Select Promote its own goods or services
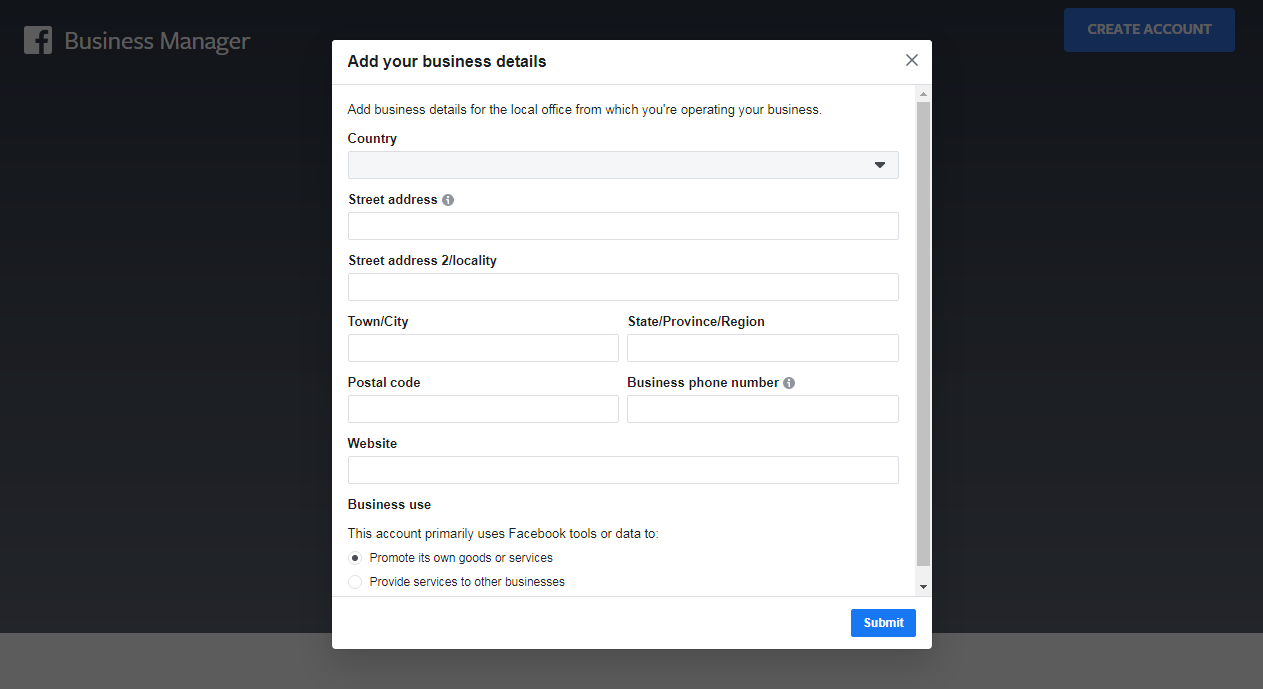This screenshot has height=689, width=1263. [x=355, y=558]
